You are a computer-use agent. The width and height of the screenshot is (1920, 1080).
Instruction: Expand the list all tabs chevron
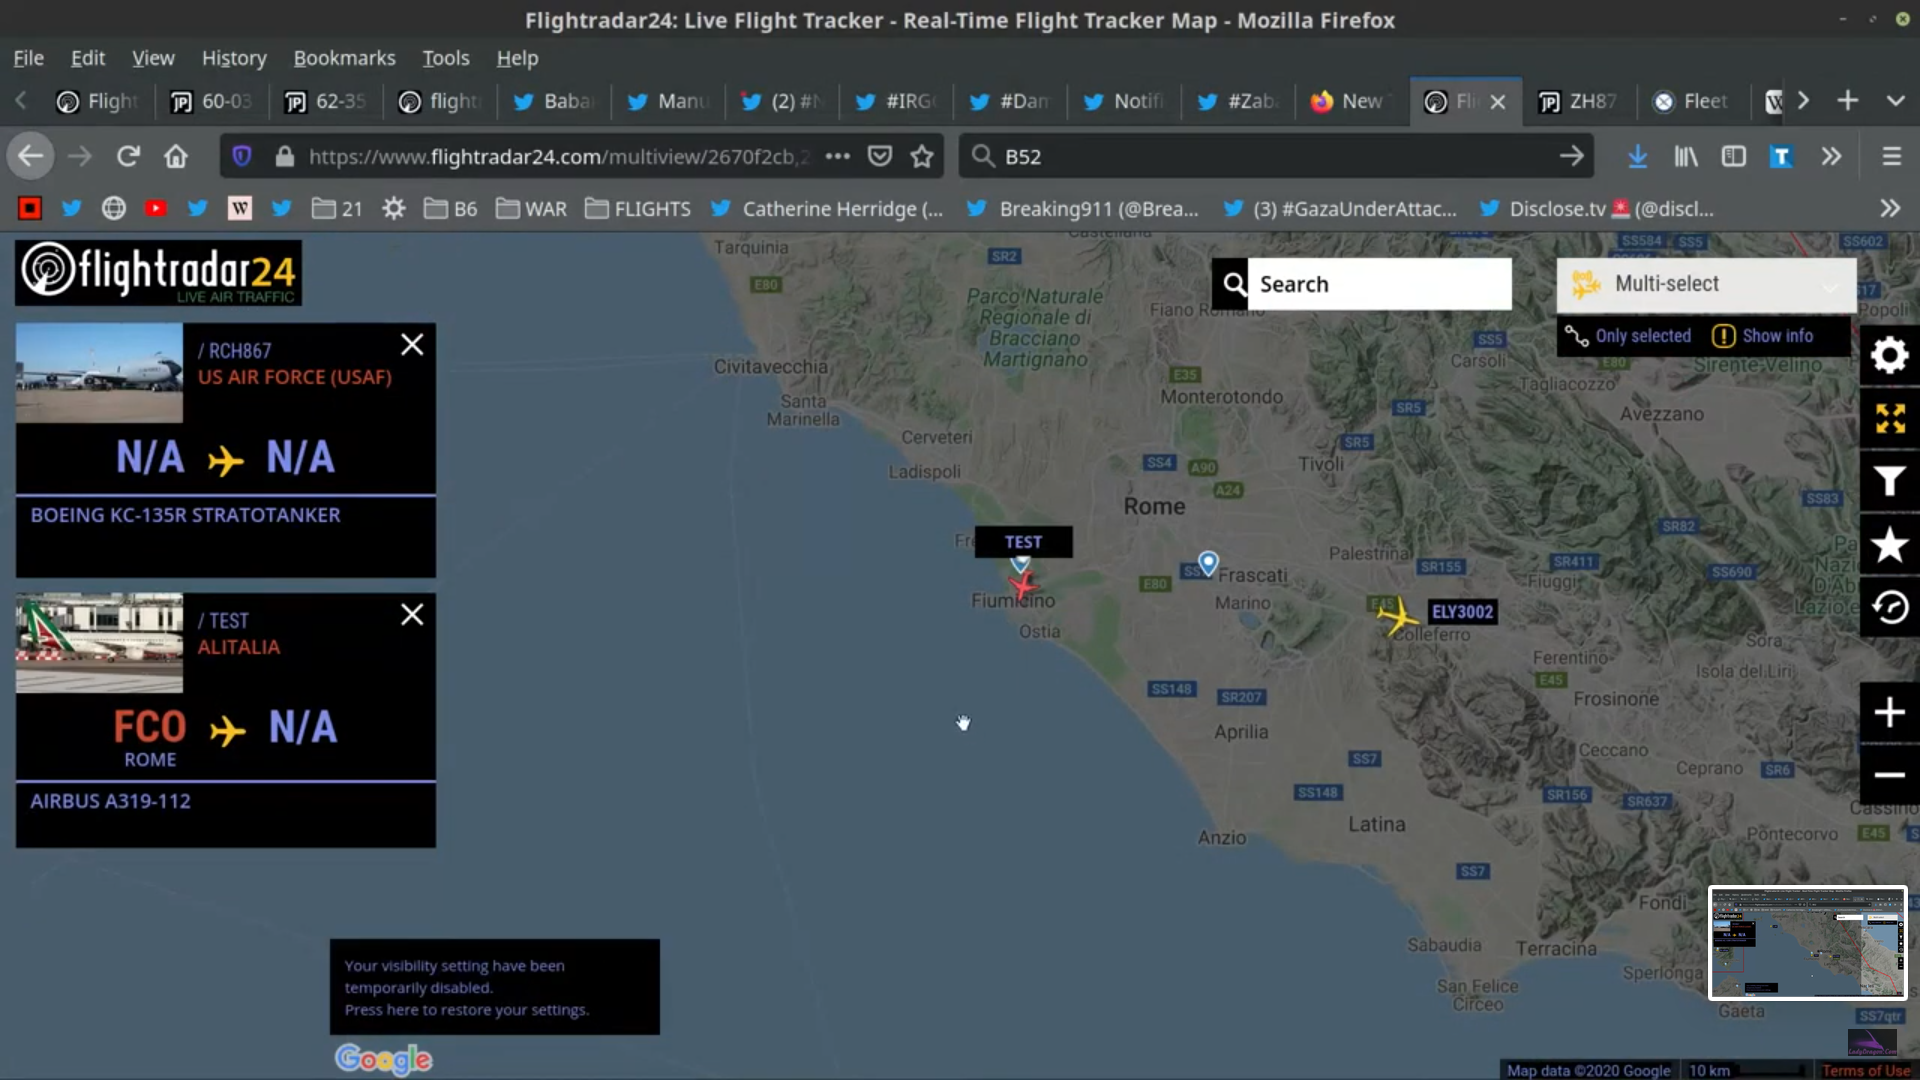point(1895,101)
